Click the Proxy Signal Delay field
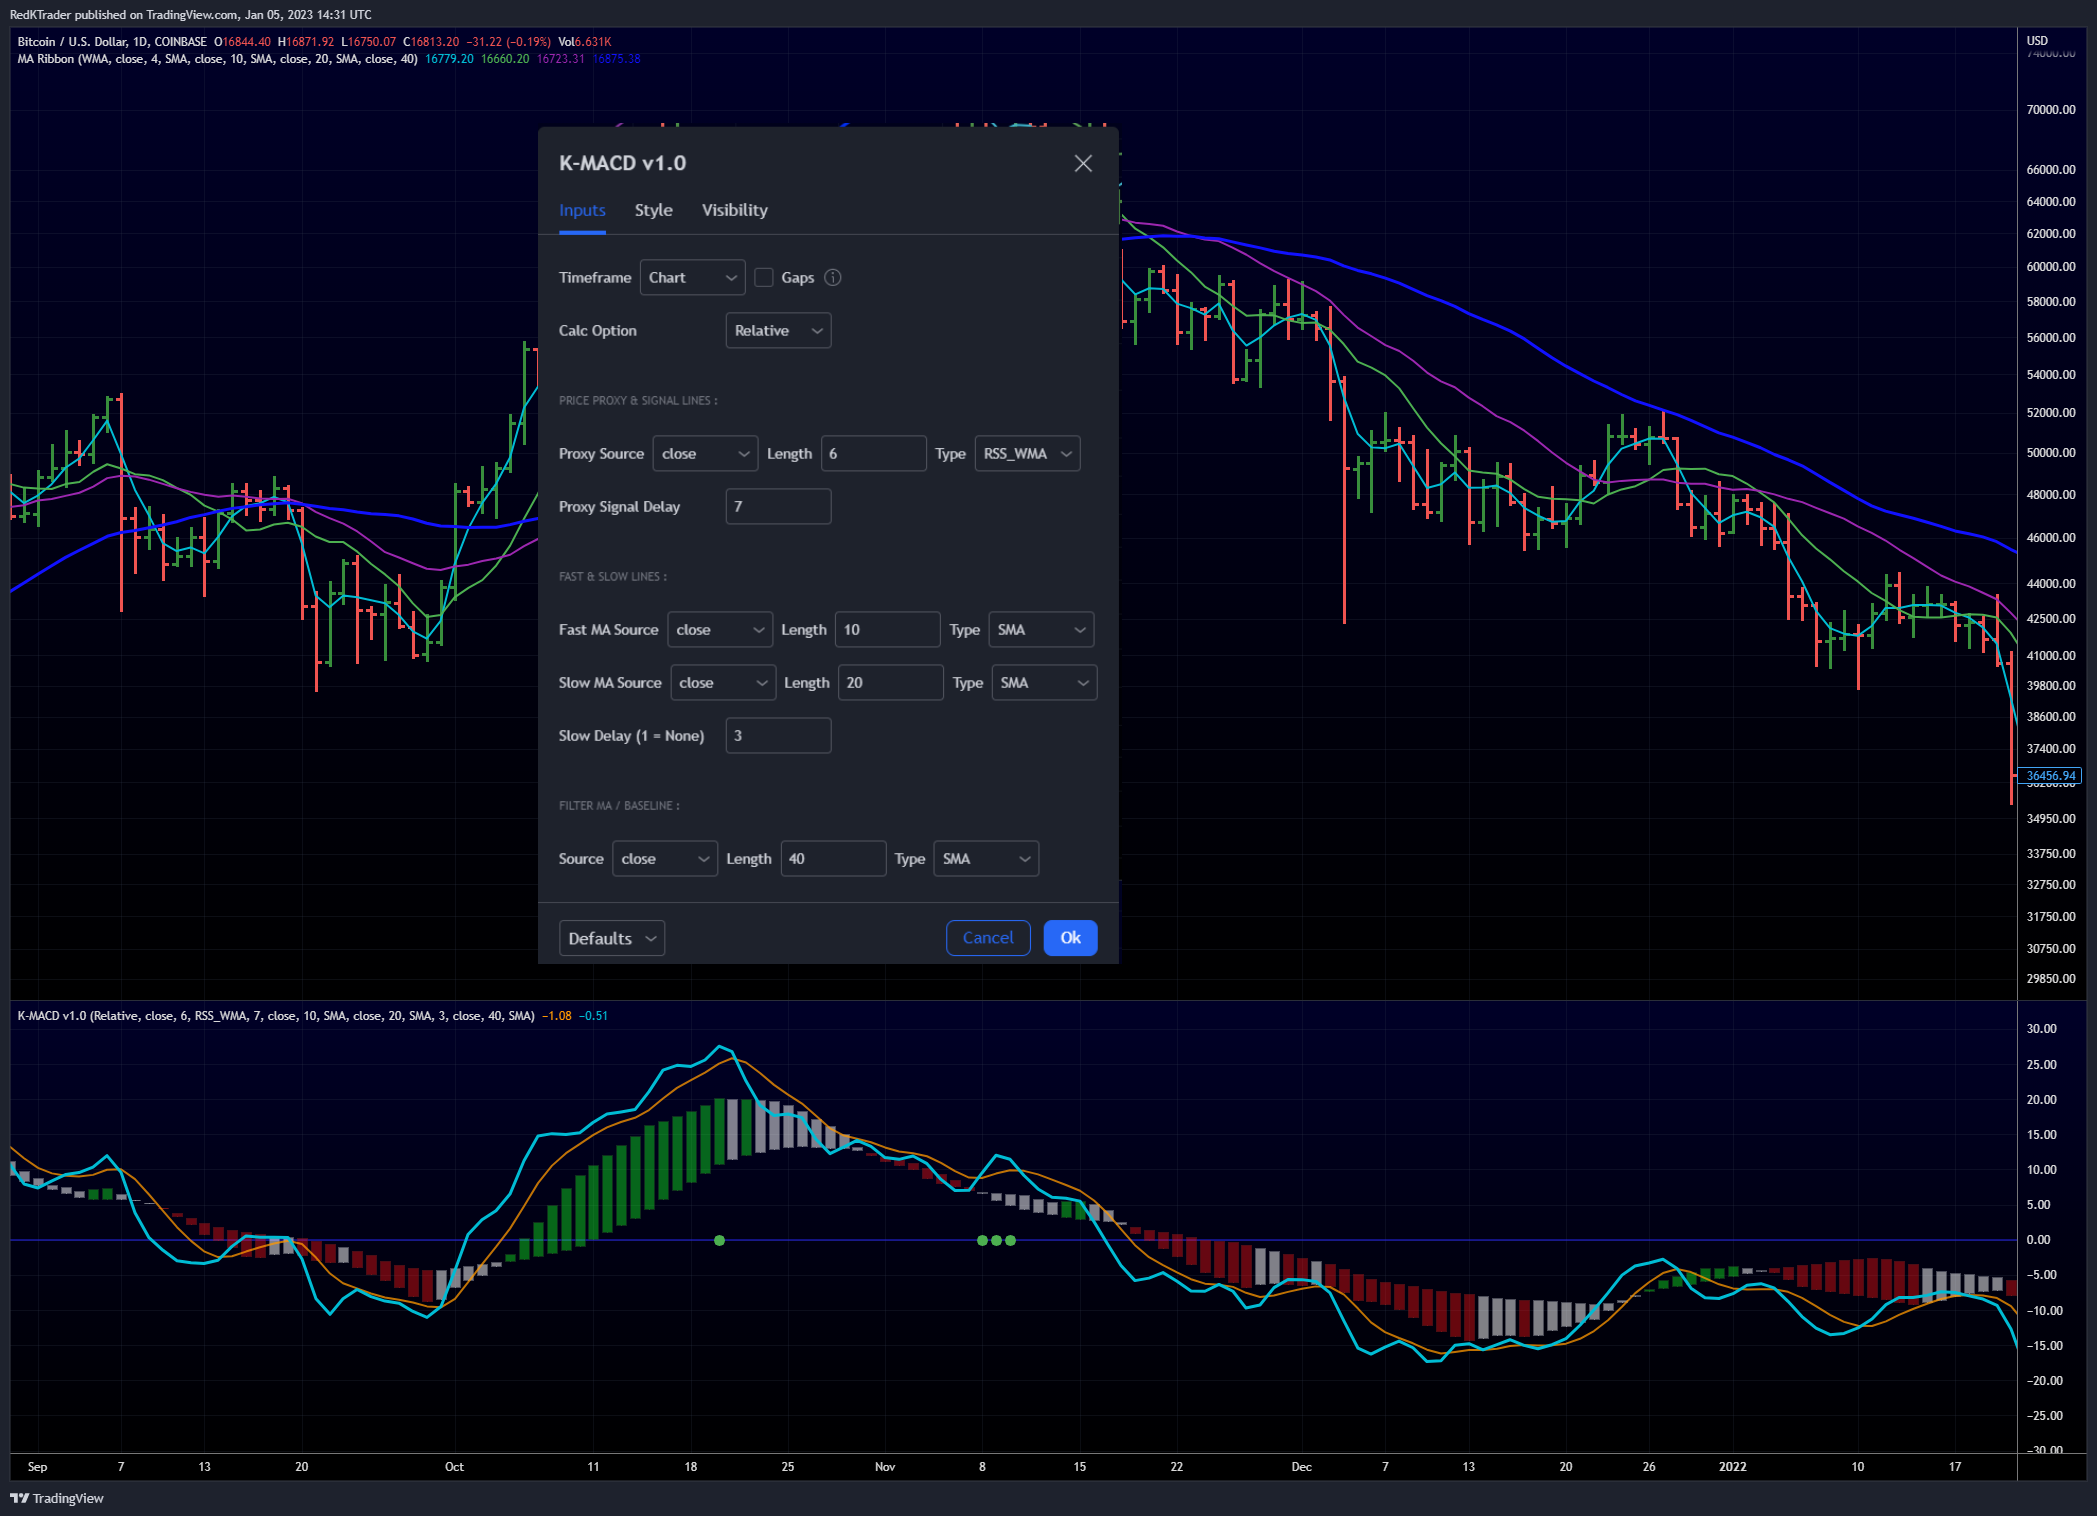This screenshot has height=1516, width=2097. point(778,506)
